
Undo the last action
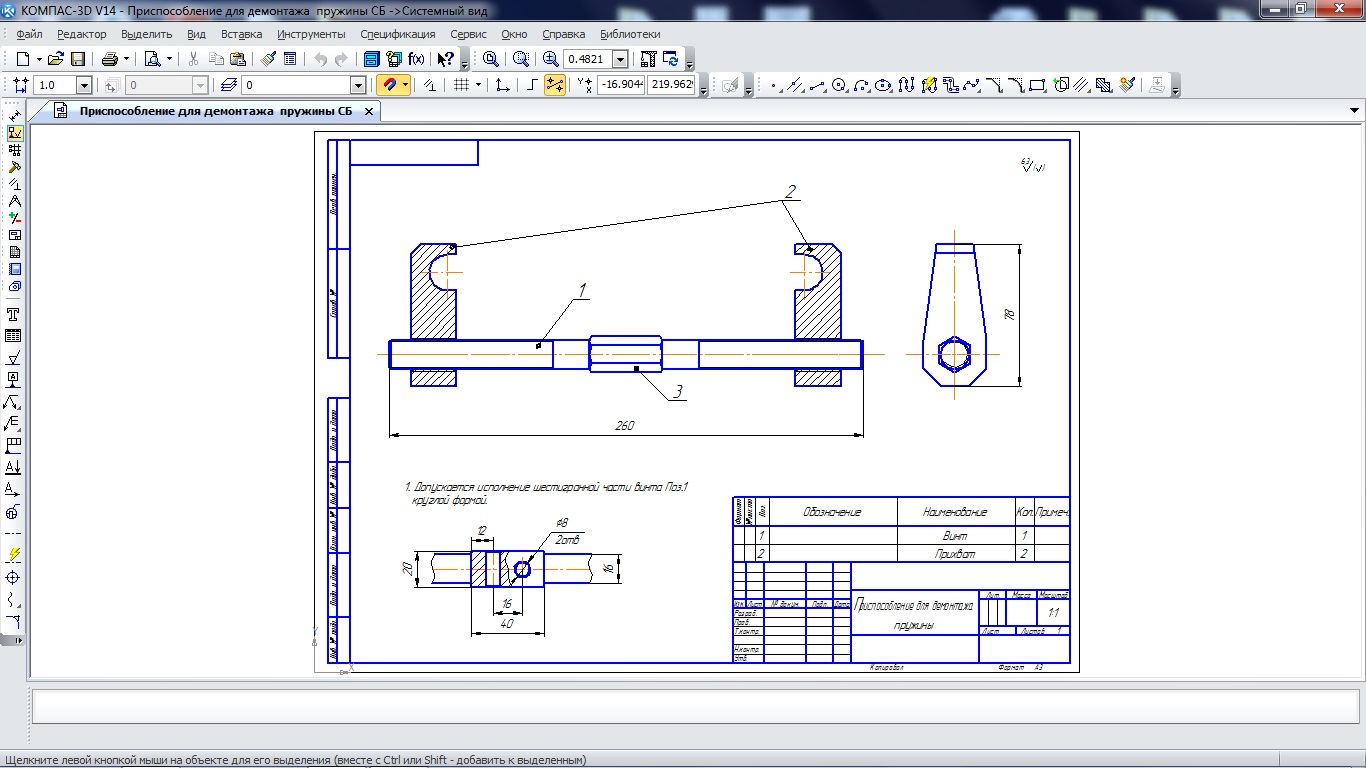320,59
